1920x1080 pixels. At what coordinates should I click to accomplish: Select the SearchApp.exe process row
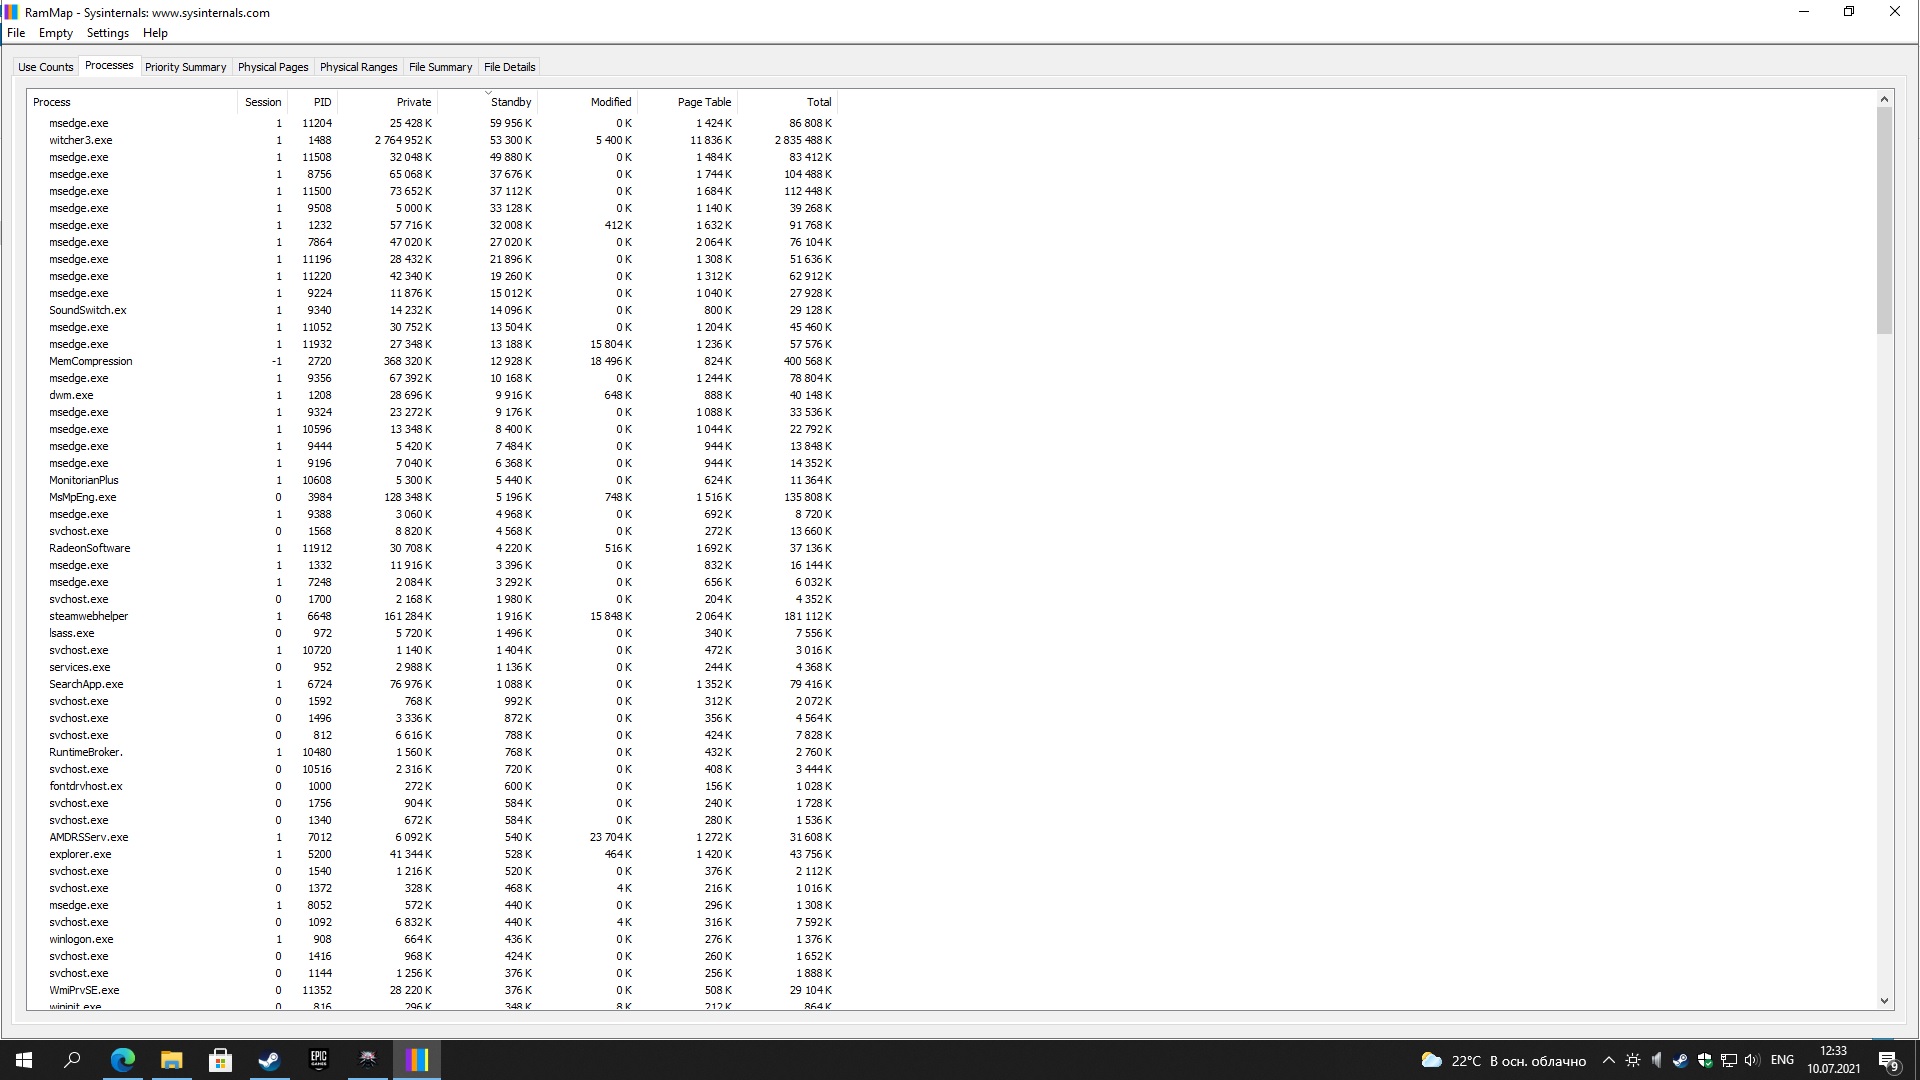[x=432, y=684]
